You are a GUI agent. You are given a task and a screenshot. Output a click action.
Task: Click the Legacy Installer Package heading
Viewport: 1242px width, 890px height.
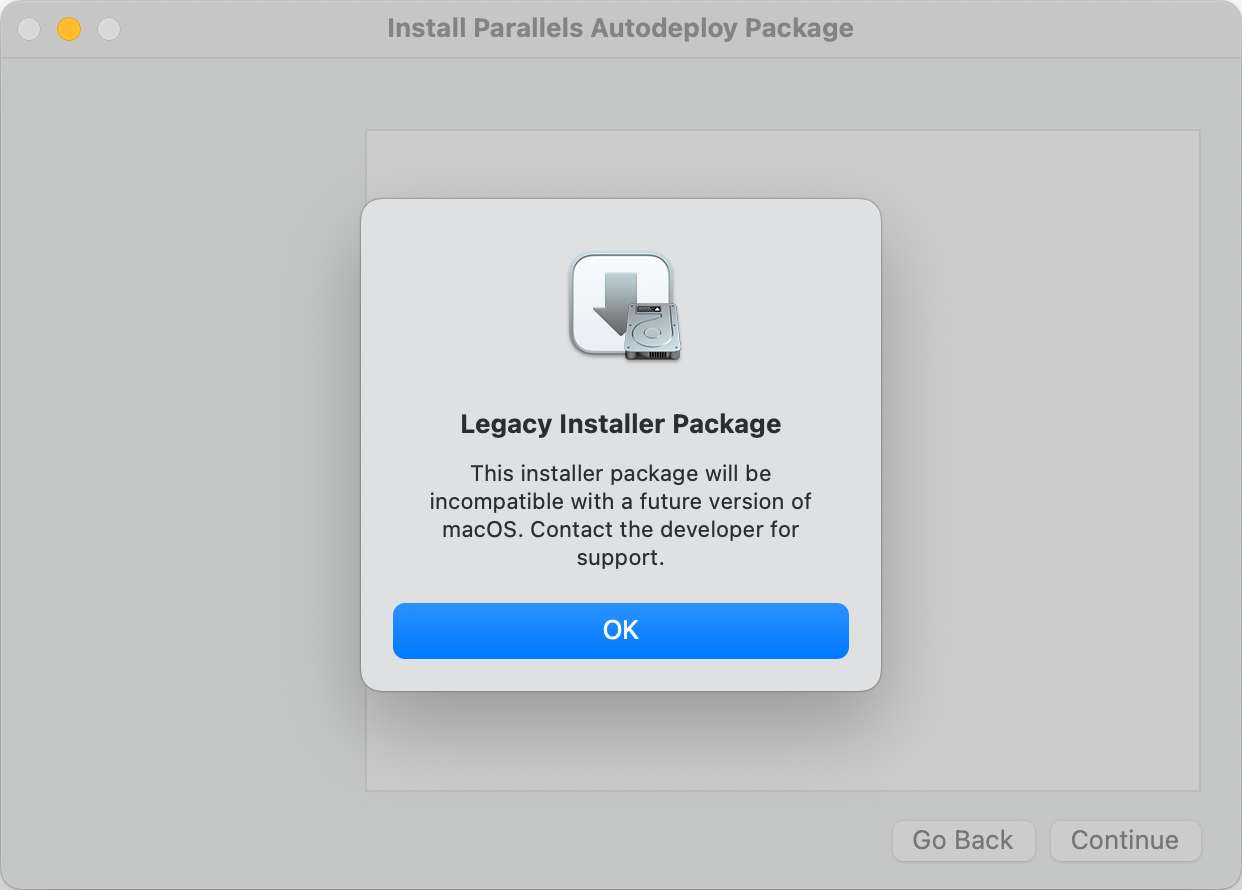coord(620,424)
